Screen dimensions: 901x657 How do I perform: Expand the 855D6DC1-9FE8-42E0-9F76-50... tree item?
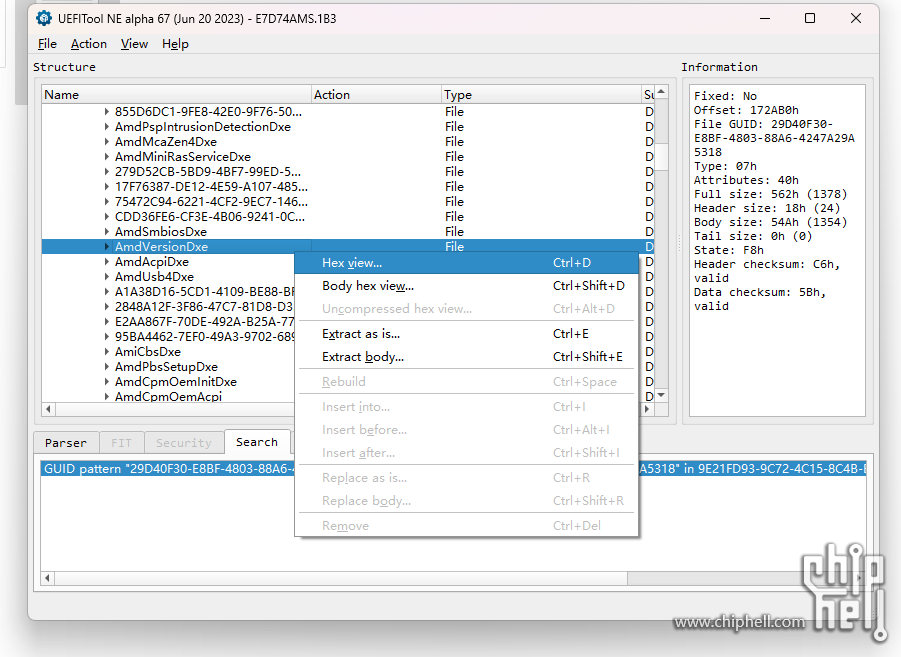tap(106, 112)
